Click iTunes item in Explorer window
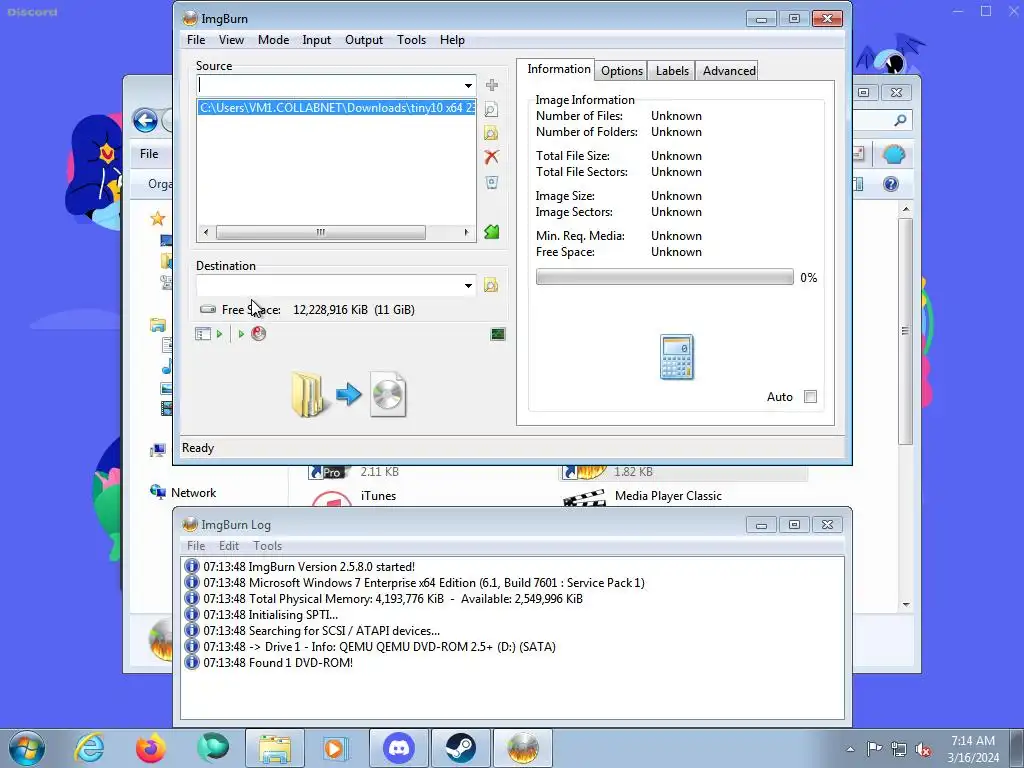Viewport: 1024px width, 768px height. [378, 496]
